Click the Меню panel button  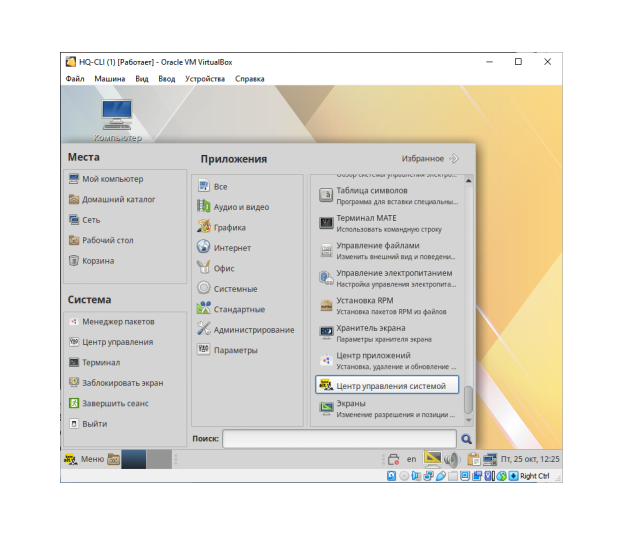[84, 459]
